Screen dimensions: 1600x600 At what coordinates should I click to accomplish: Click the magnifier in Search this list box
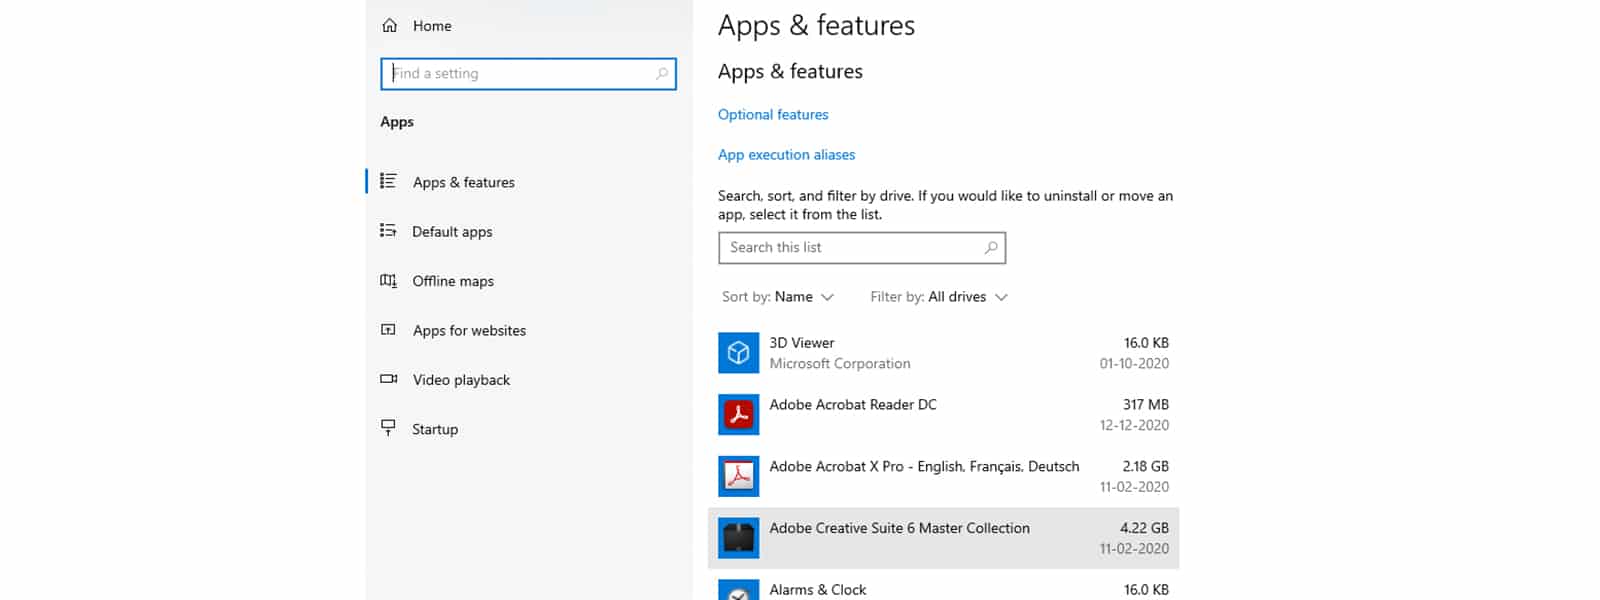(x=991, y=248)
